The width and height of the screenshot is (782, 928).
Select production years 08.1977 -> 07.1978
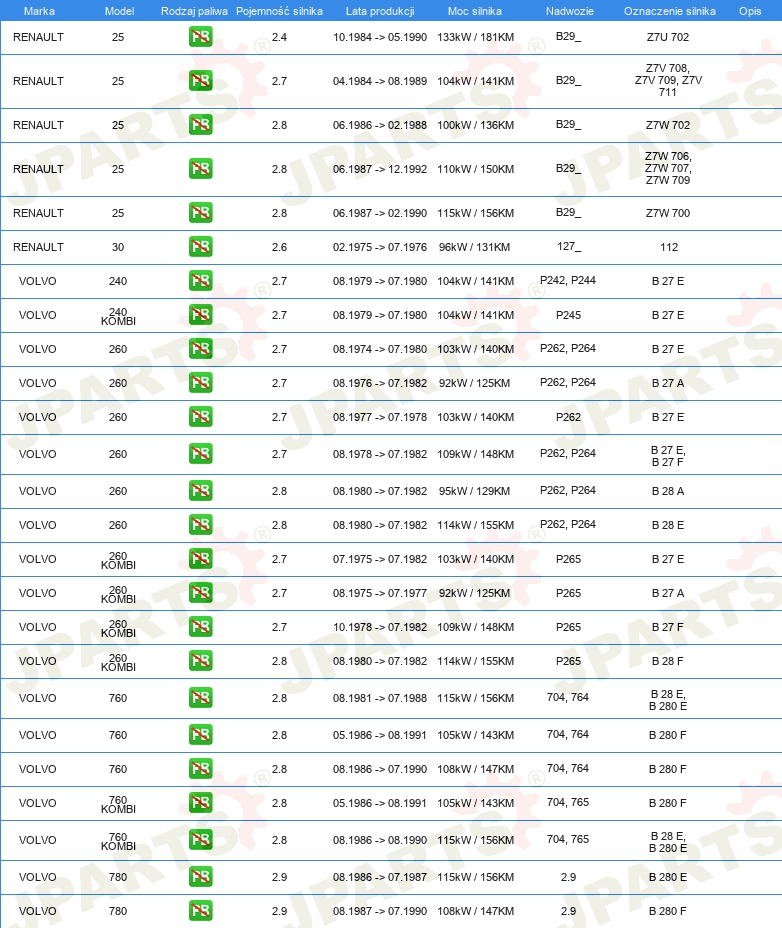379,417
